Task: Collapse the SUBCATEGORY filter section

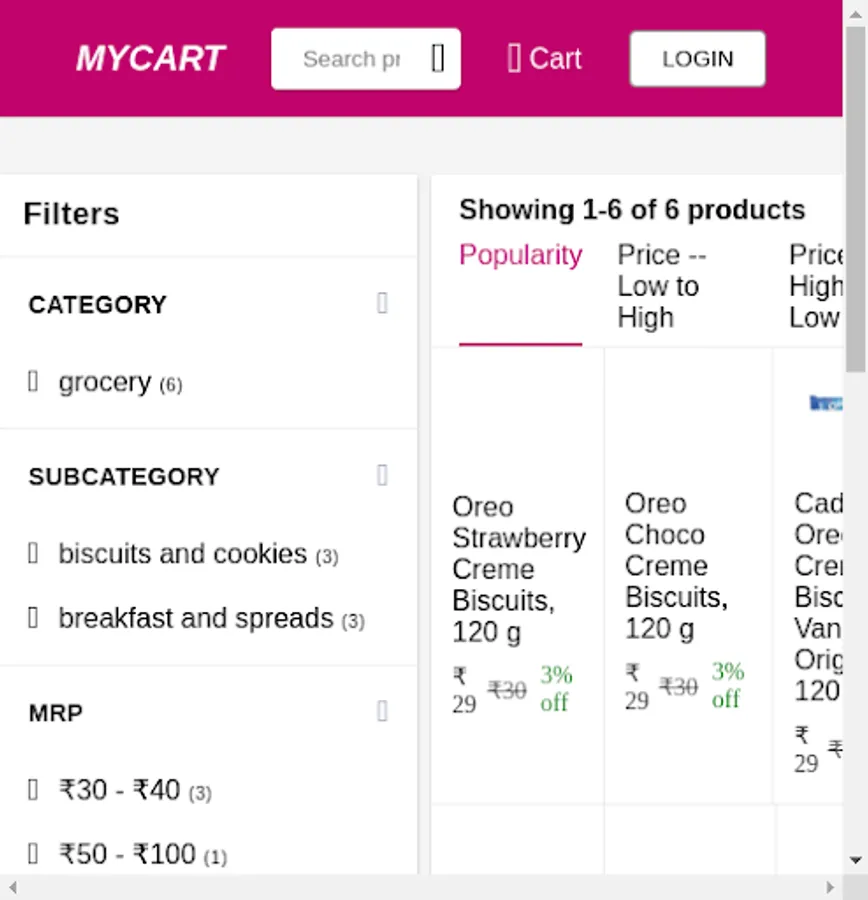Action: pos(382,475)
